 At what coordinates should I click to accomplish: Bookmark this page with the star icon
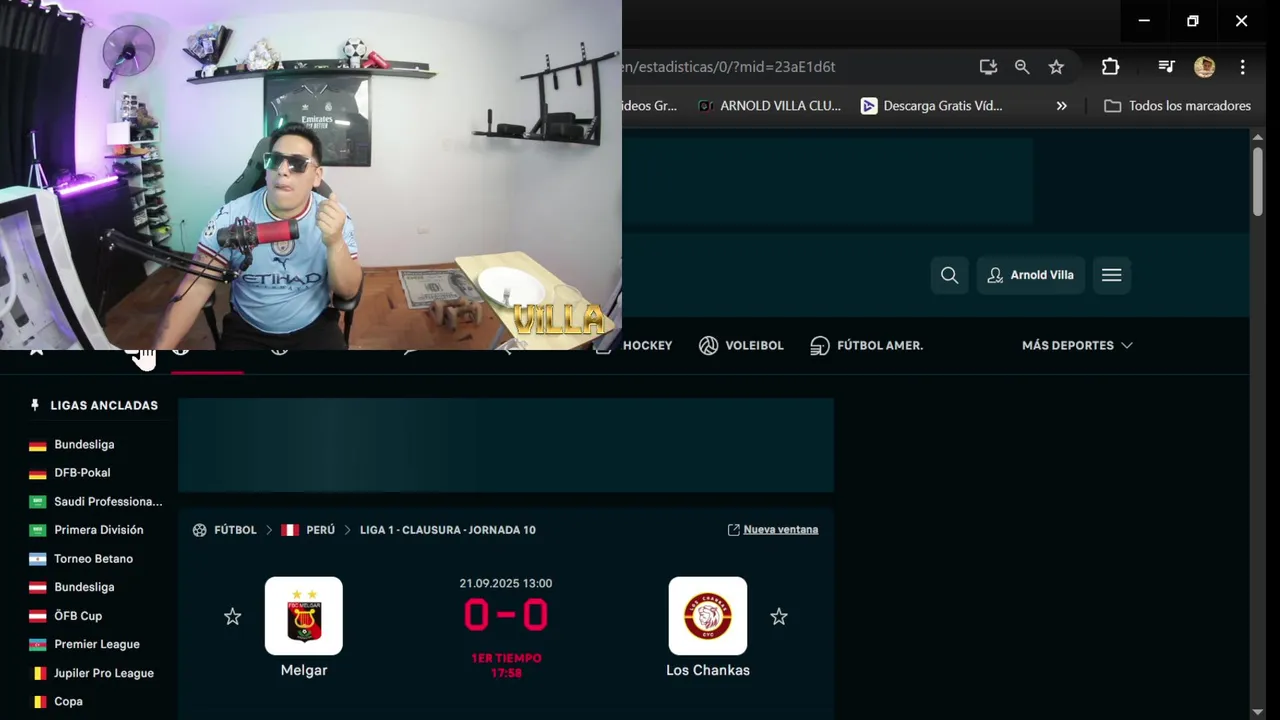coord(1056,67)
